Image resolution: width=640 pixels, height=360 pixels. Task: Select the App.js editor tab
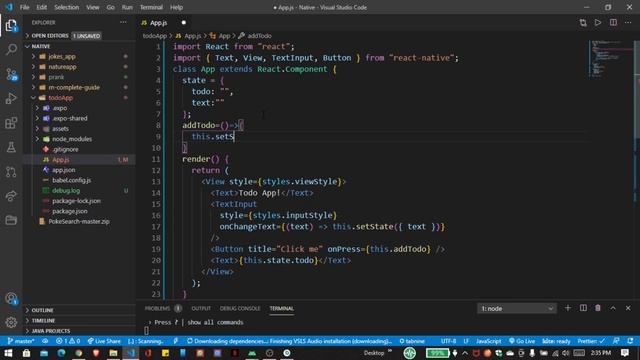pyautogui.click(x=158, y=22)
